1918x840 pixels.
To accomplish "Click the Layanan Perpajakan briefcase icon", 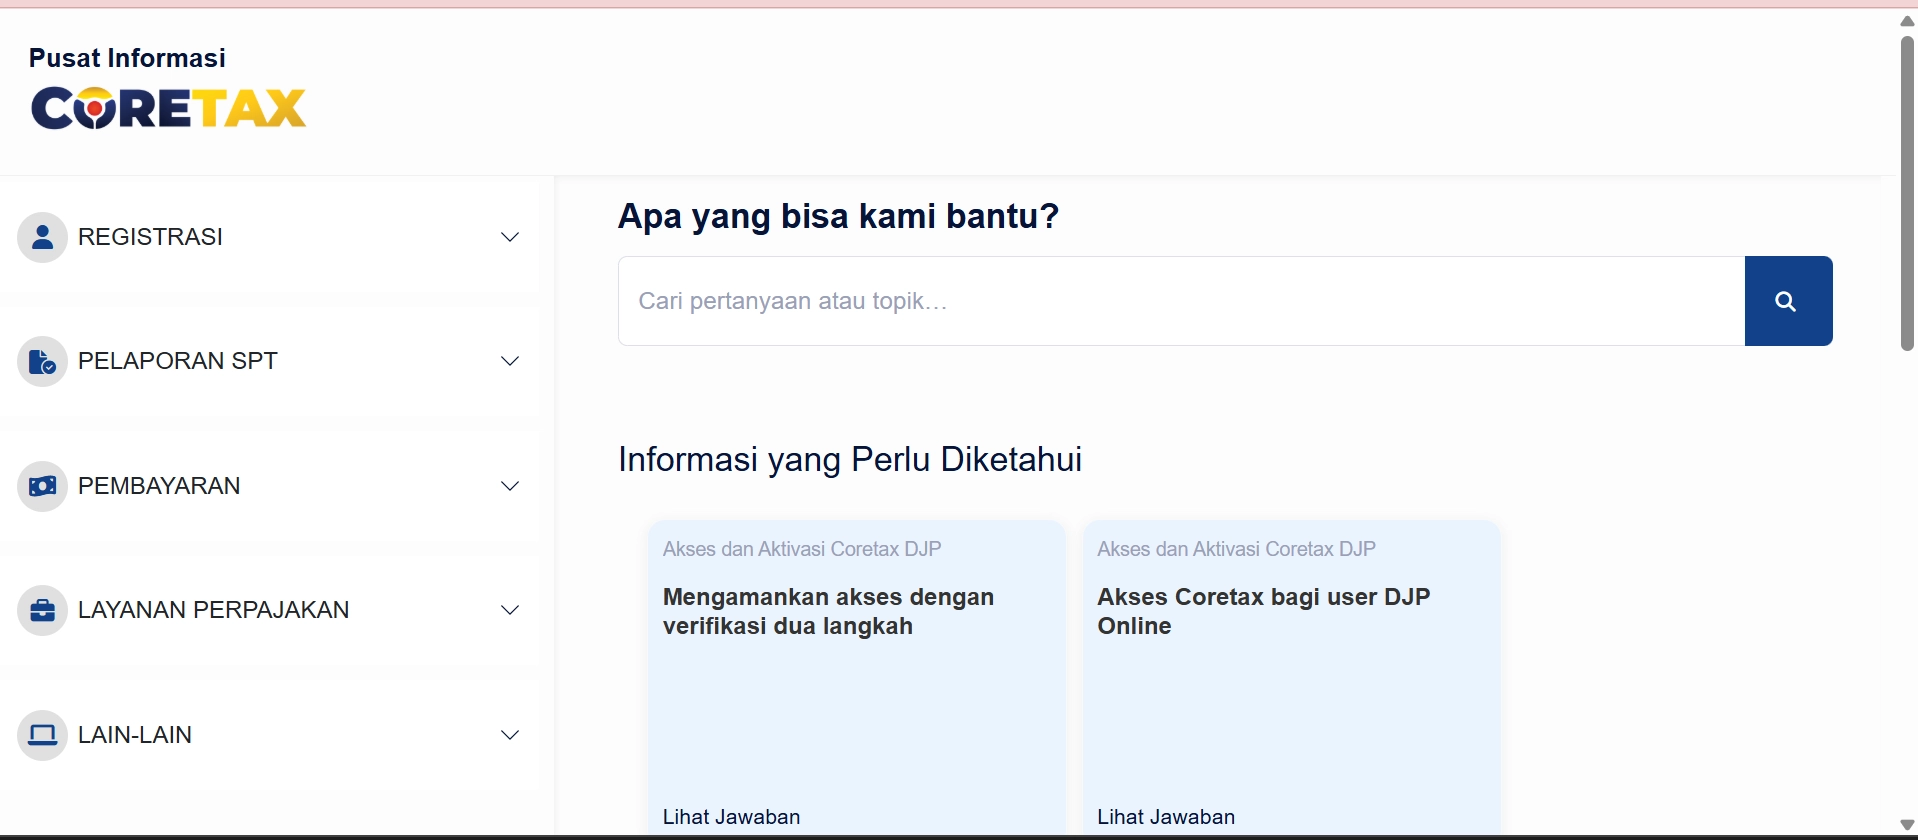I will 42,610.
